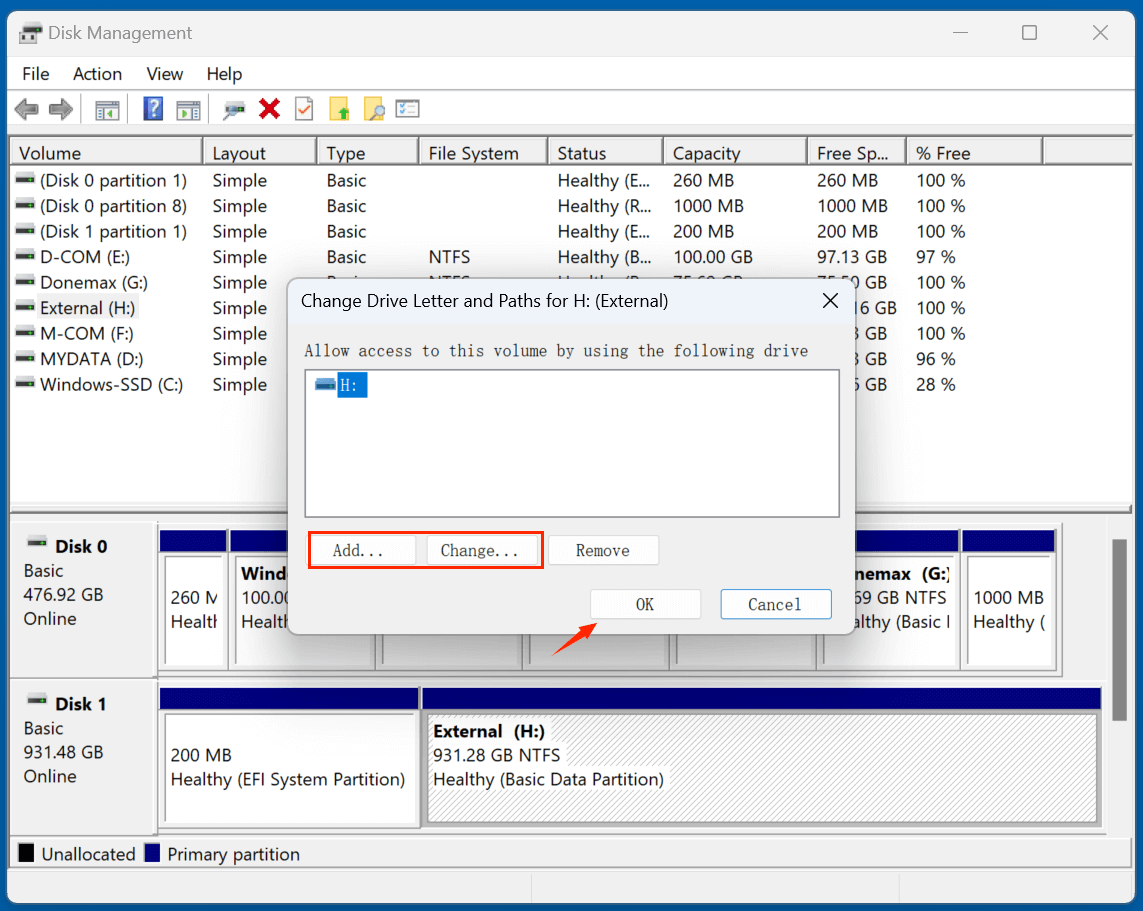Confirm drive letter changes with OK
The height and width of the screenshot is (911, 1143).
(645, 603)
